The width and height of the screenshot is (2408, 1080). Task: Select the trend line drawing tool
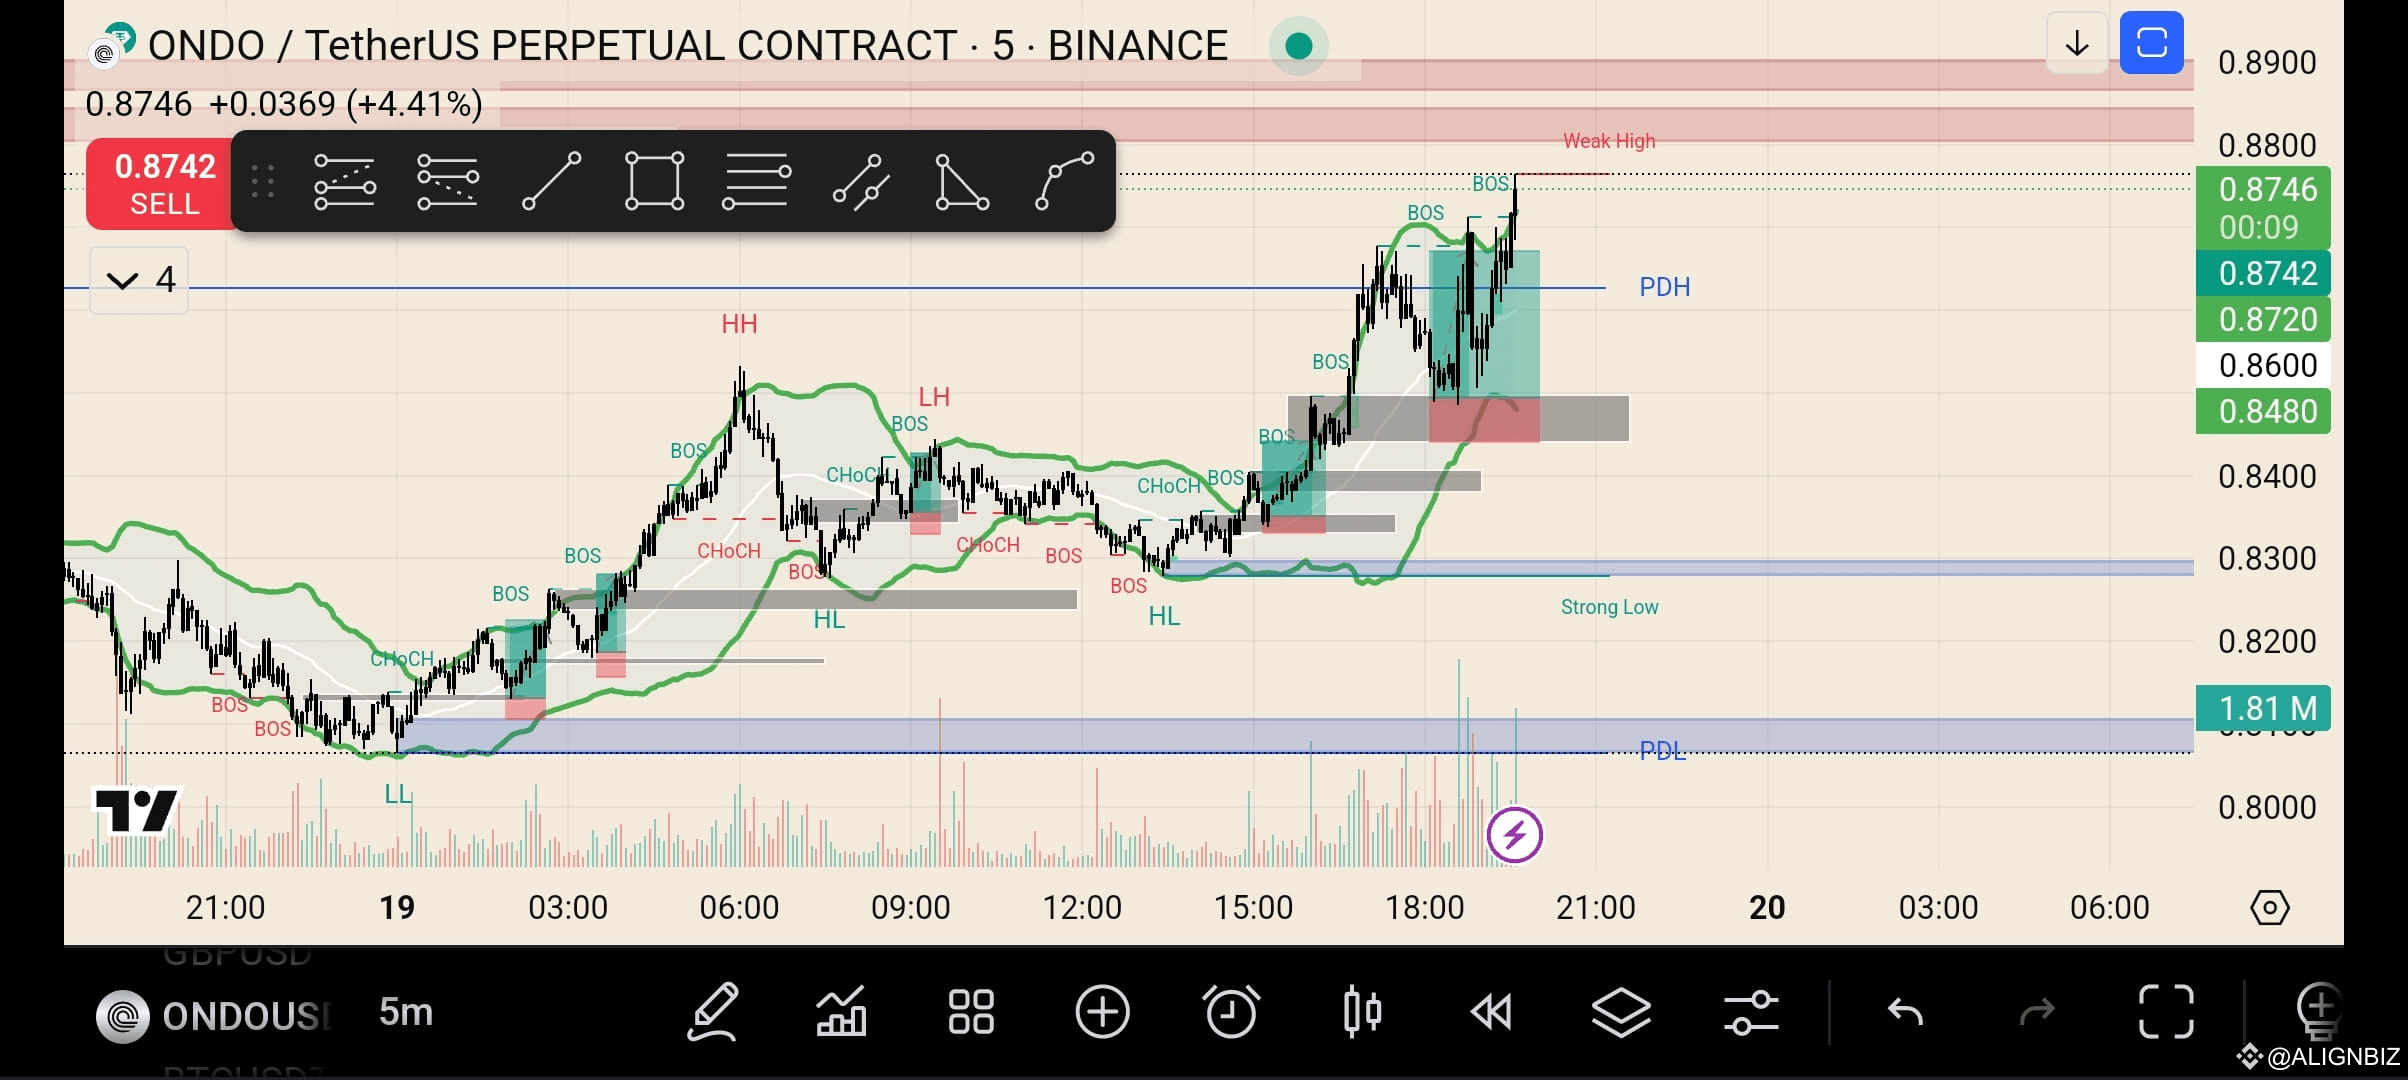point(551,181)
